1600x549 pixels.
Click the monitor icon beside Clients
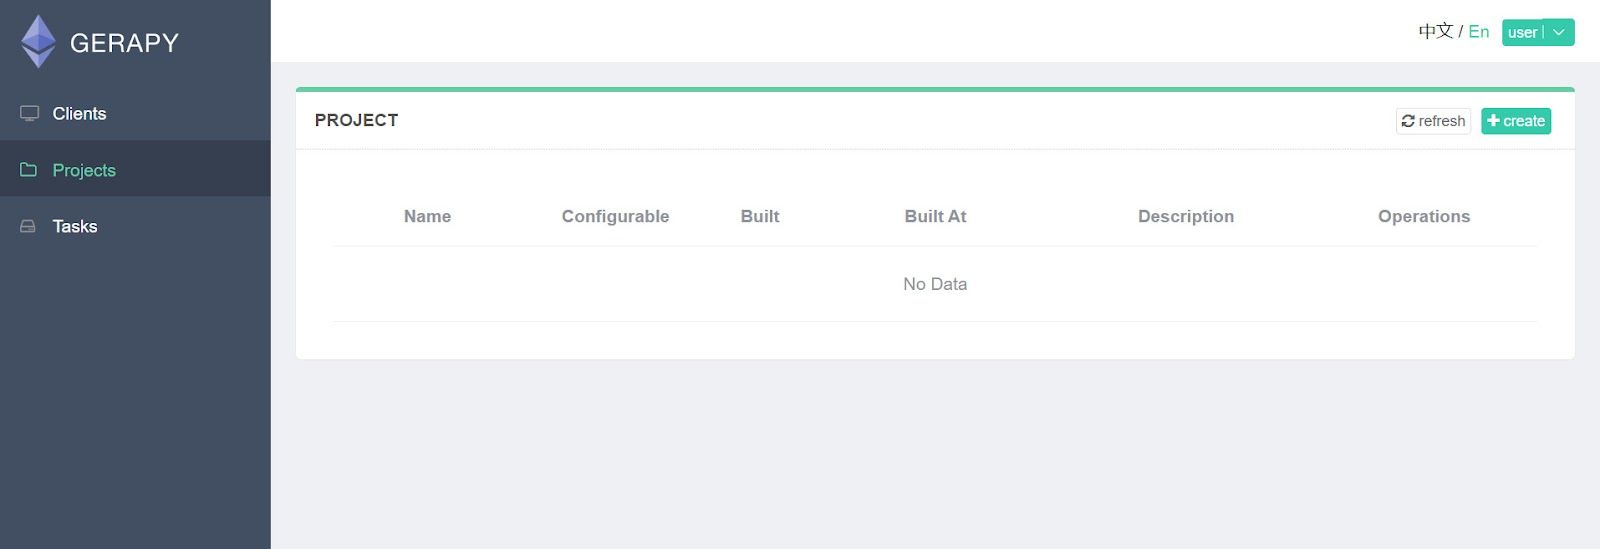click(x=29, y=113)
